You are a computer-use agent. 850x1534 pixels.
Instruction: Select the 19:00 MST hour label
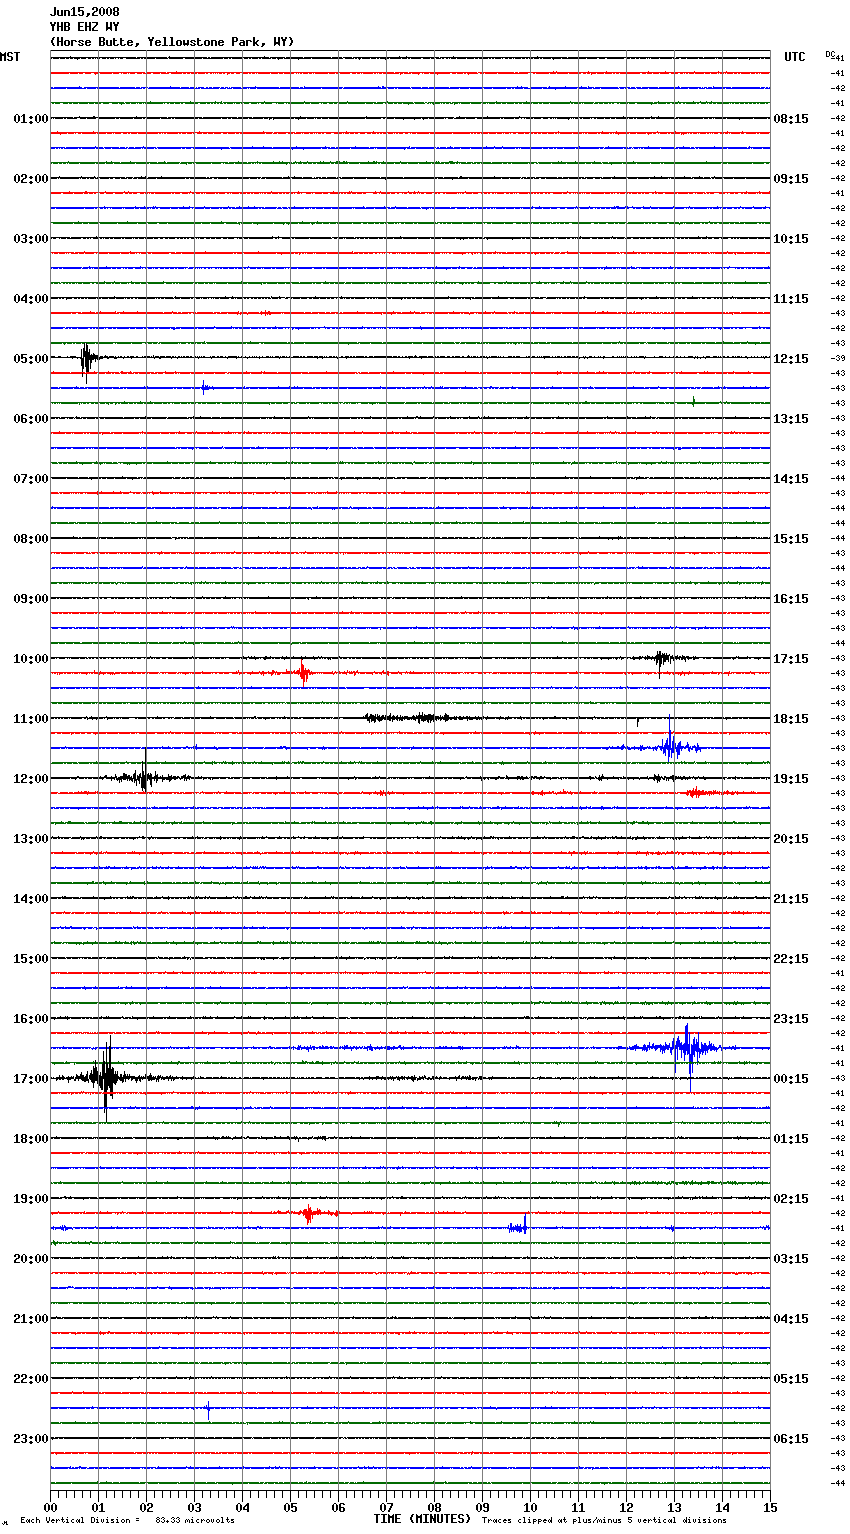click(x=31, y=1199)
